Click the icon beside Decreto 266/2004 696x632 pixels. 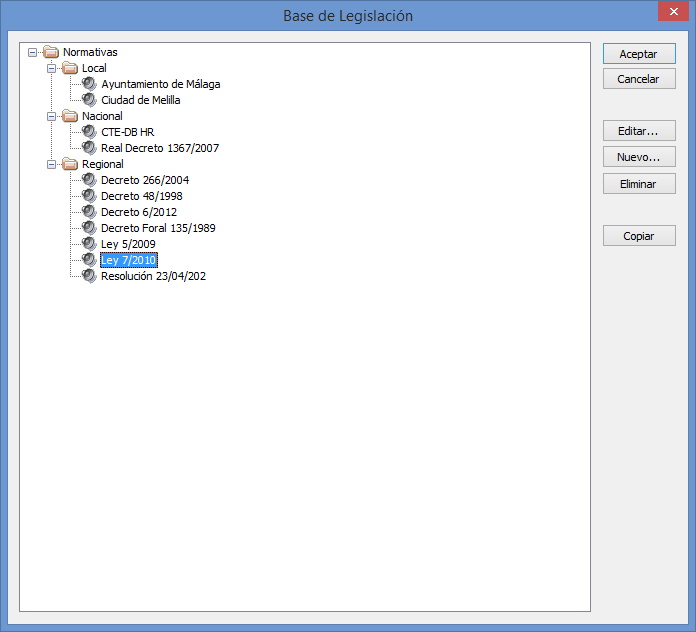[x=89, y=180]
